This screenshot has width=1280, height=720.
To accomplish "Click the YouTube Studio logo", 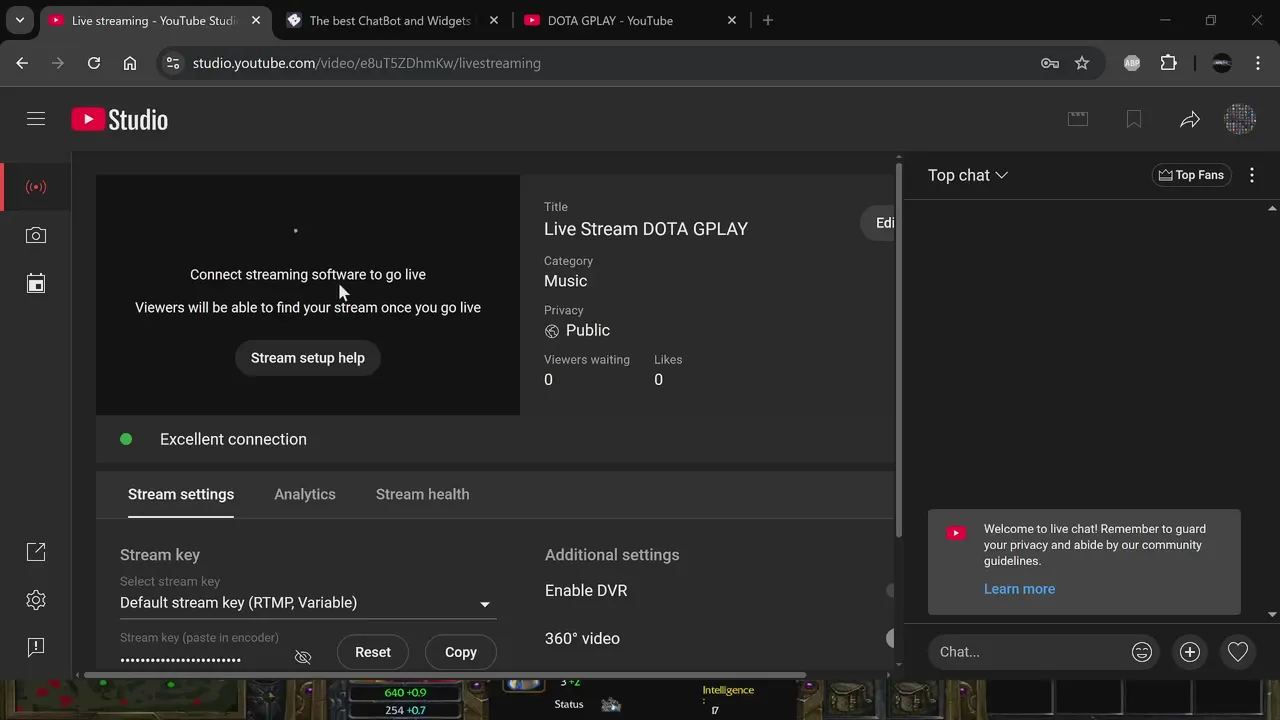I will click(120, 120).
